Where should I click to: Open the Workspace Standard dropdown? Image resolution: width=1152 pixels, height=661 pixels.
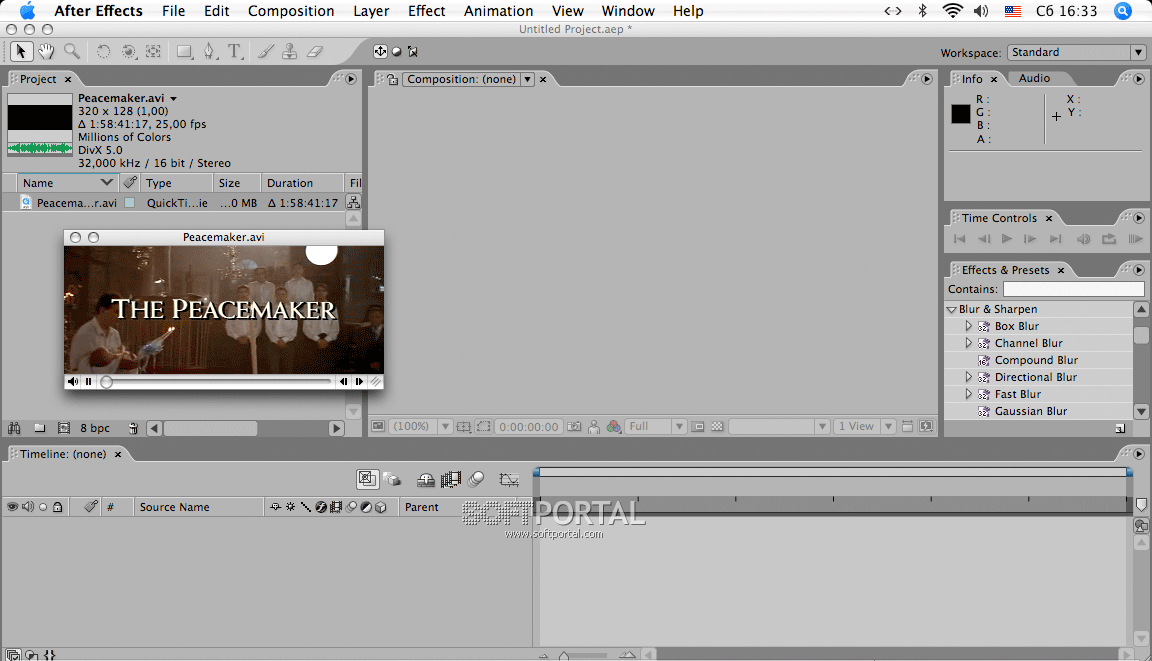(1076, 52)
